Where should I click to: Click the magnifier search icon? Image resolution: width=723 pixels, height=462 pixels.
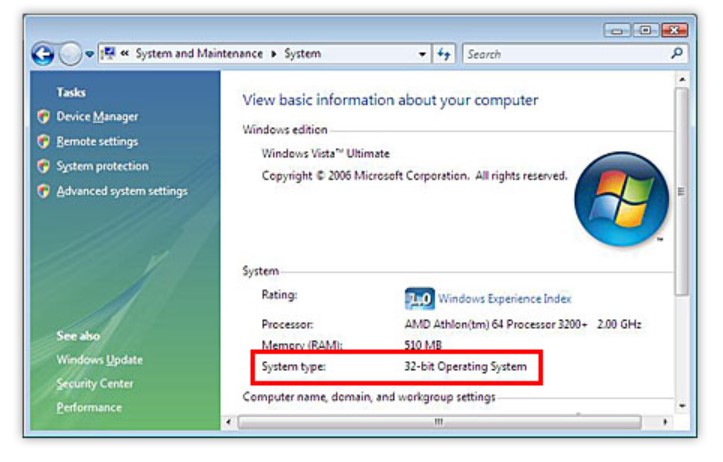[x=677, y=53]
